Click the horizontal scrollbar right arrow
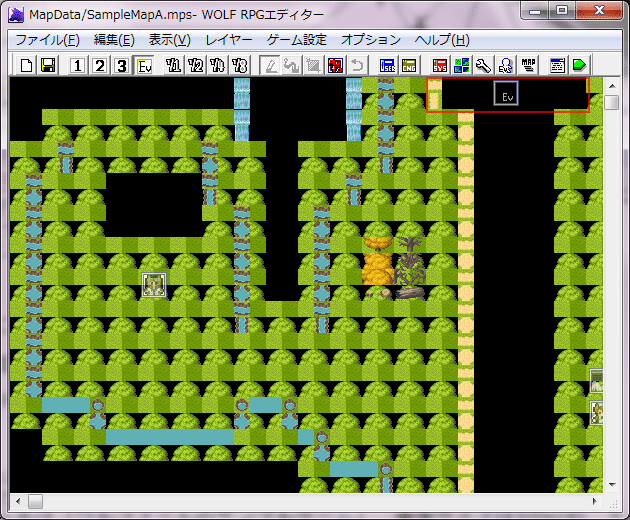 pos(594,501)
